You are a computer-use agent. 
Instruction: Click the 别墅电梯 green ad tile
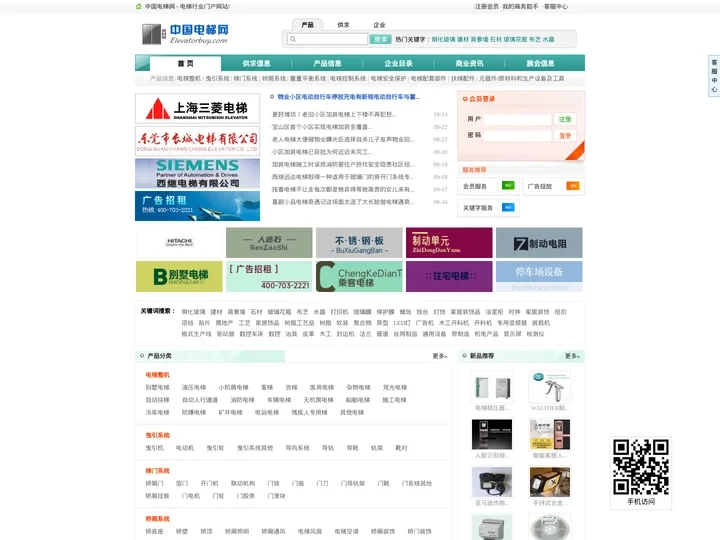pos(179,276)
